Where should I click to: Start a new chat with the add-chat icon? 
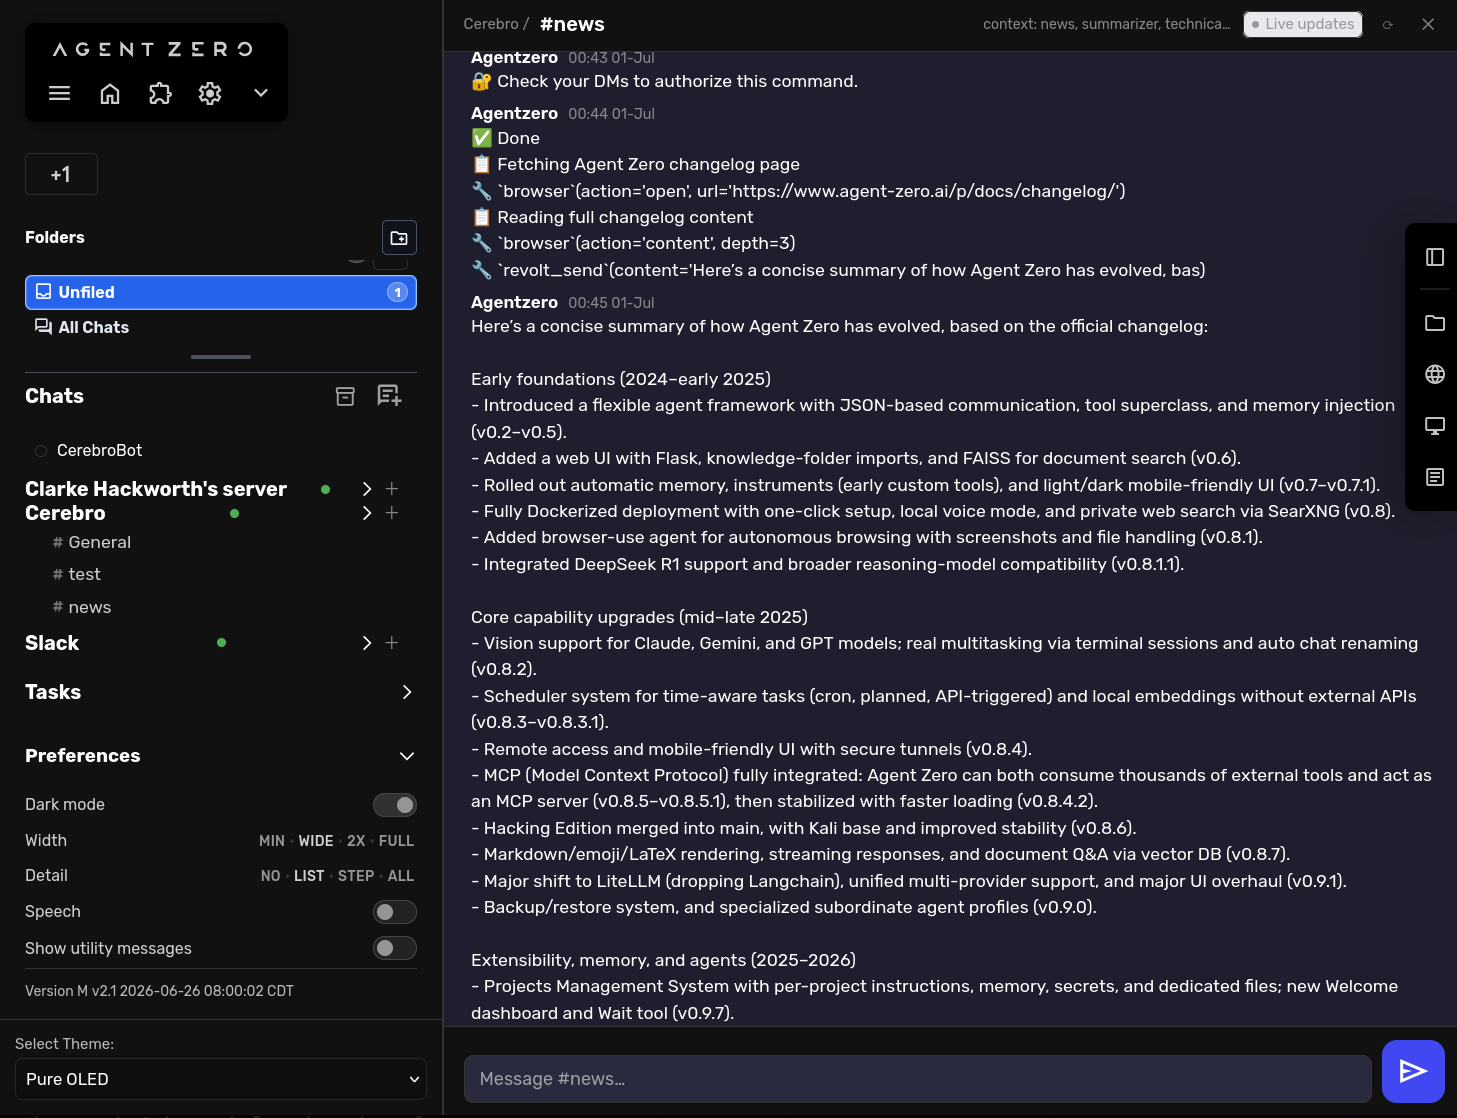pos(389,396)
